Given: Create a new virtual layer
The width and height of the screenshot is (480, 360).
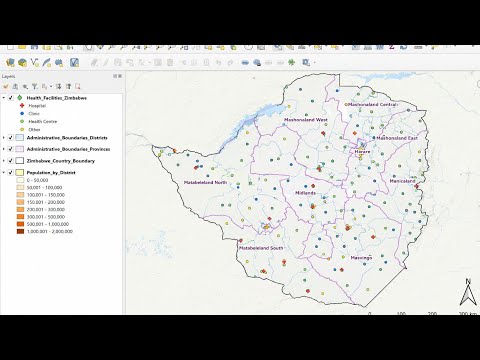Looking at the screenshot, I should (x=74, y=62).
